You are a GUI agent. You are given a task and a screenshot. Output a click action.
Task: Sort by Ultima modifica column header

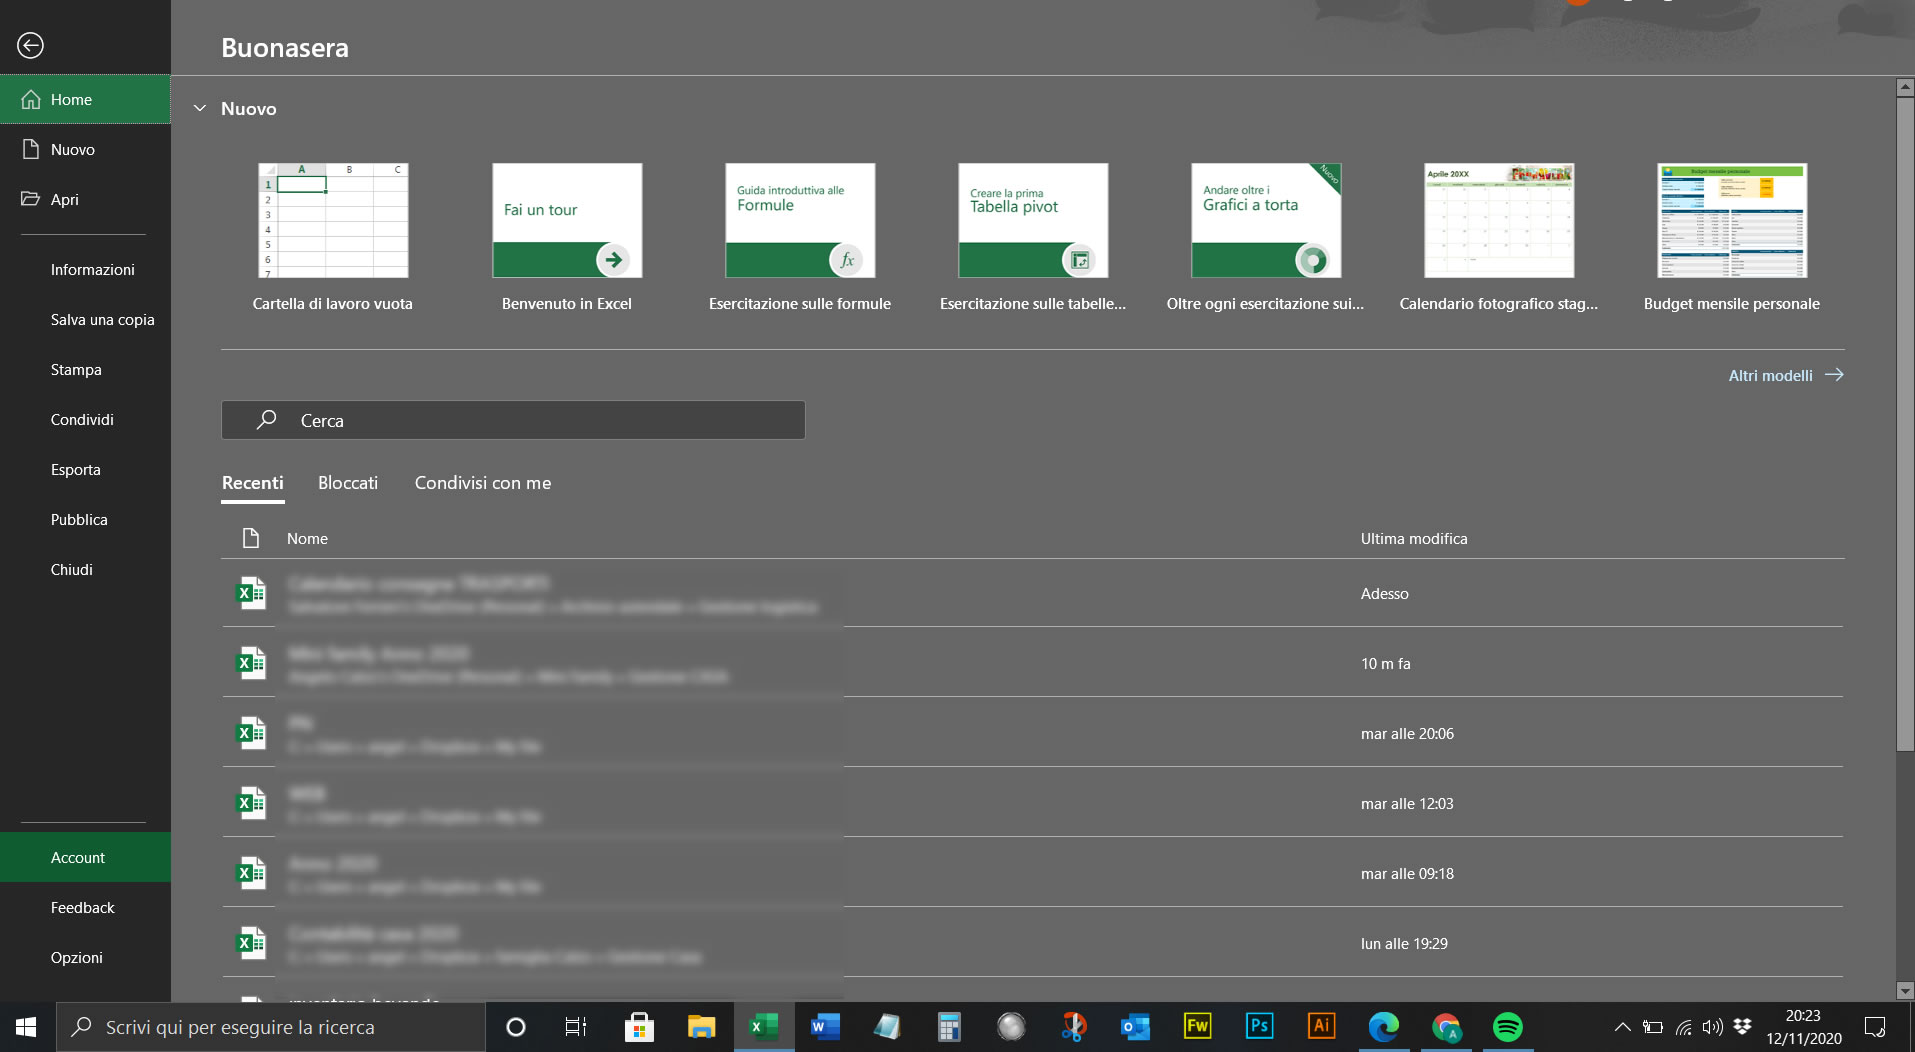point(1414,538)
